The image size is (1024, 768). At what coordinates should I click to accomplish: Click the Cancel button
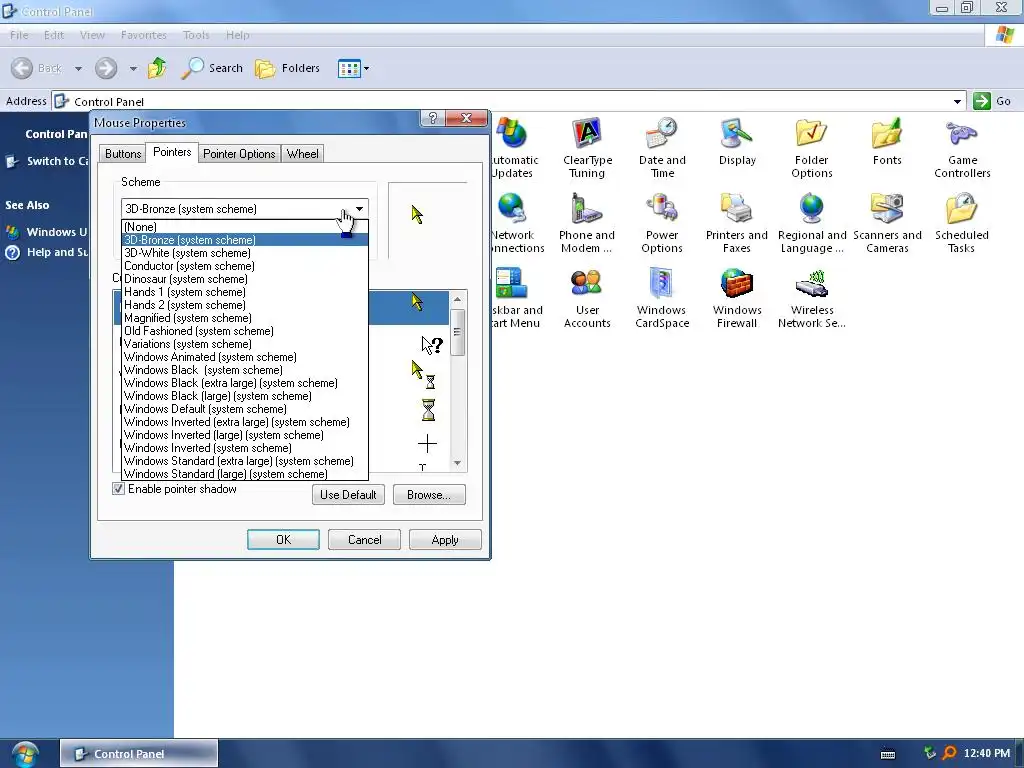coord(364,539)
